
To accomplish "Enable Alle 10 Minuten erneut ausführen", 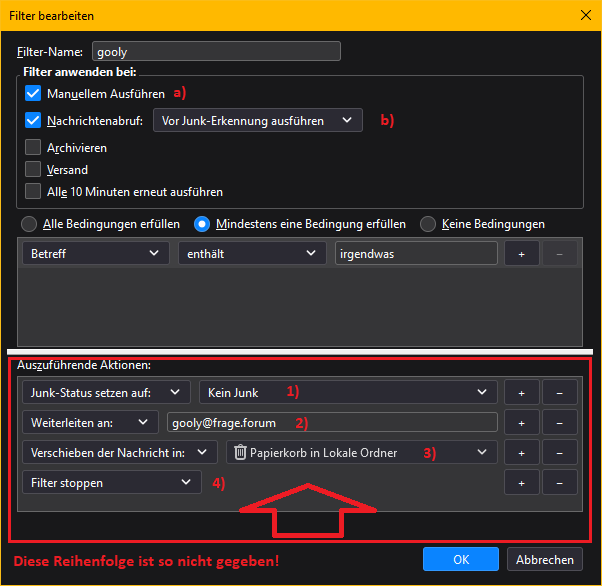I will 33,192.
